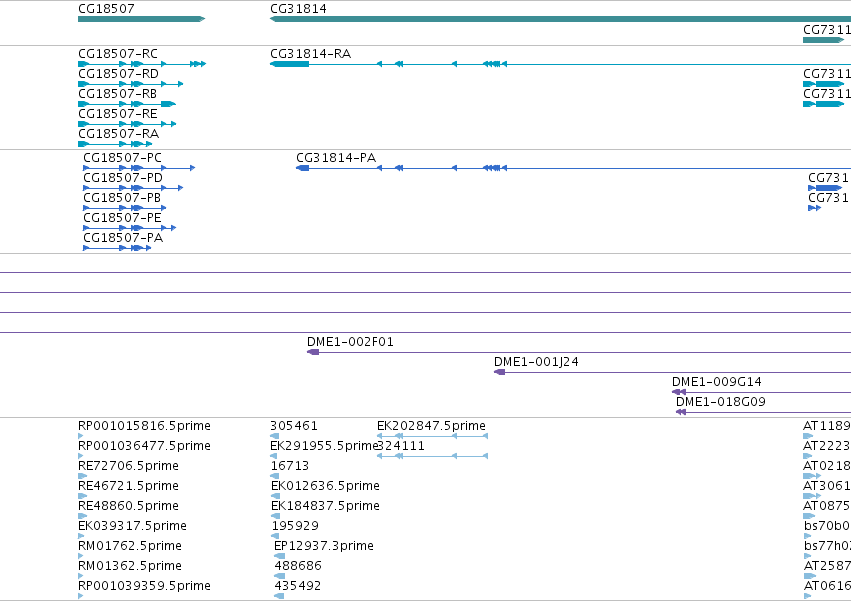Click the DME1-002F01 purple arrow end
The image size is (851, 601).
click(313, 352)
